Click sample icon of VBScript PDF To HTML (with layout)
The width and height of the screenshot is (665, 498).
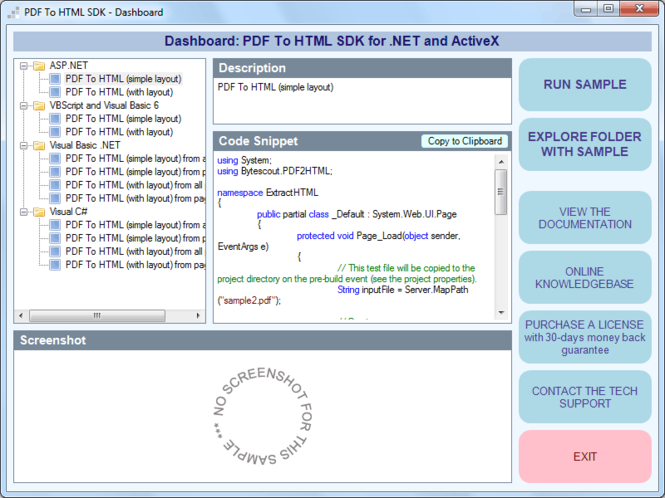(x=55, y=132)
